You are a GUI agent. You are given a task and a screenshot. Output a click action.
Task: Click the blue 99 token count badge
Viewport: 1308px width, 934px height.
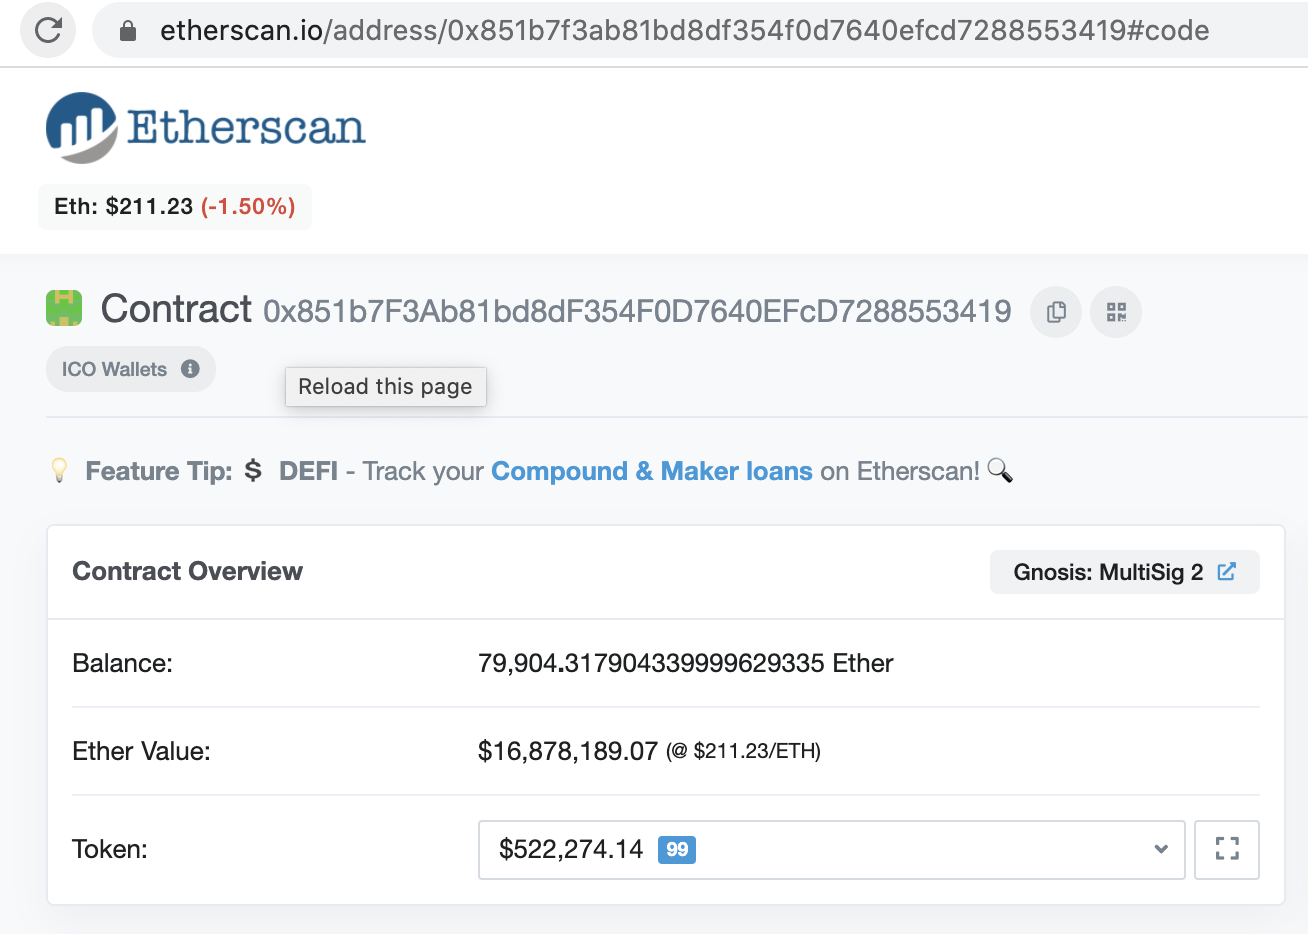[x=677, y=850]
